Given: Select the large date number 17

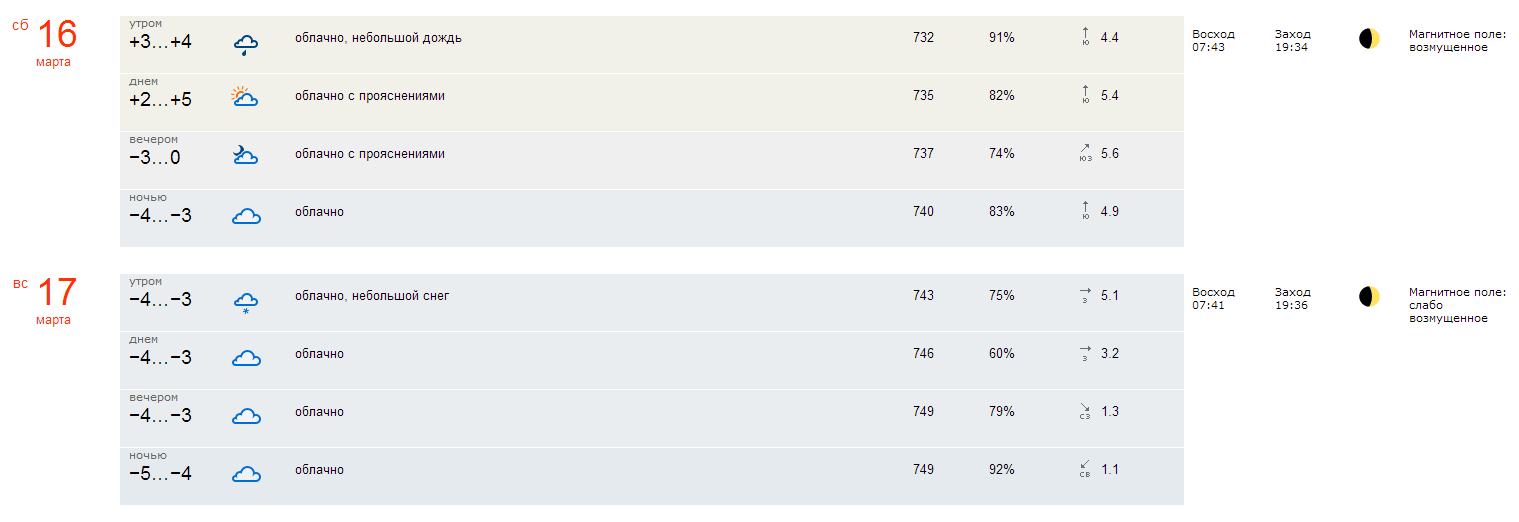Looking at the screenshot, I should 57,292.
